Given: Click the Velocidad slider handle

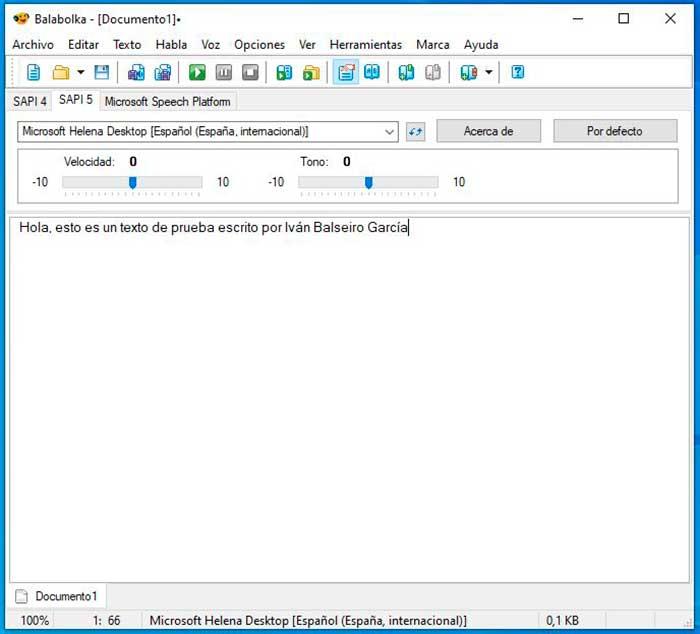Looking at the screenshot, I should pyautogui.click(x=133, y=182).
